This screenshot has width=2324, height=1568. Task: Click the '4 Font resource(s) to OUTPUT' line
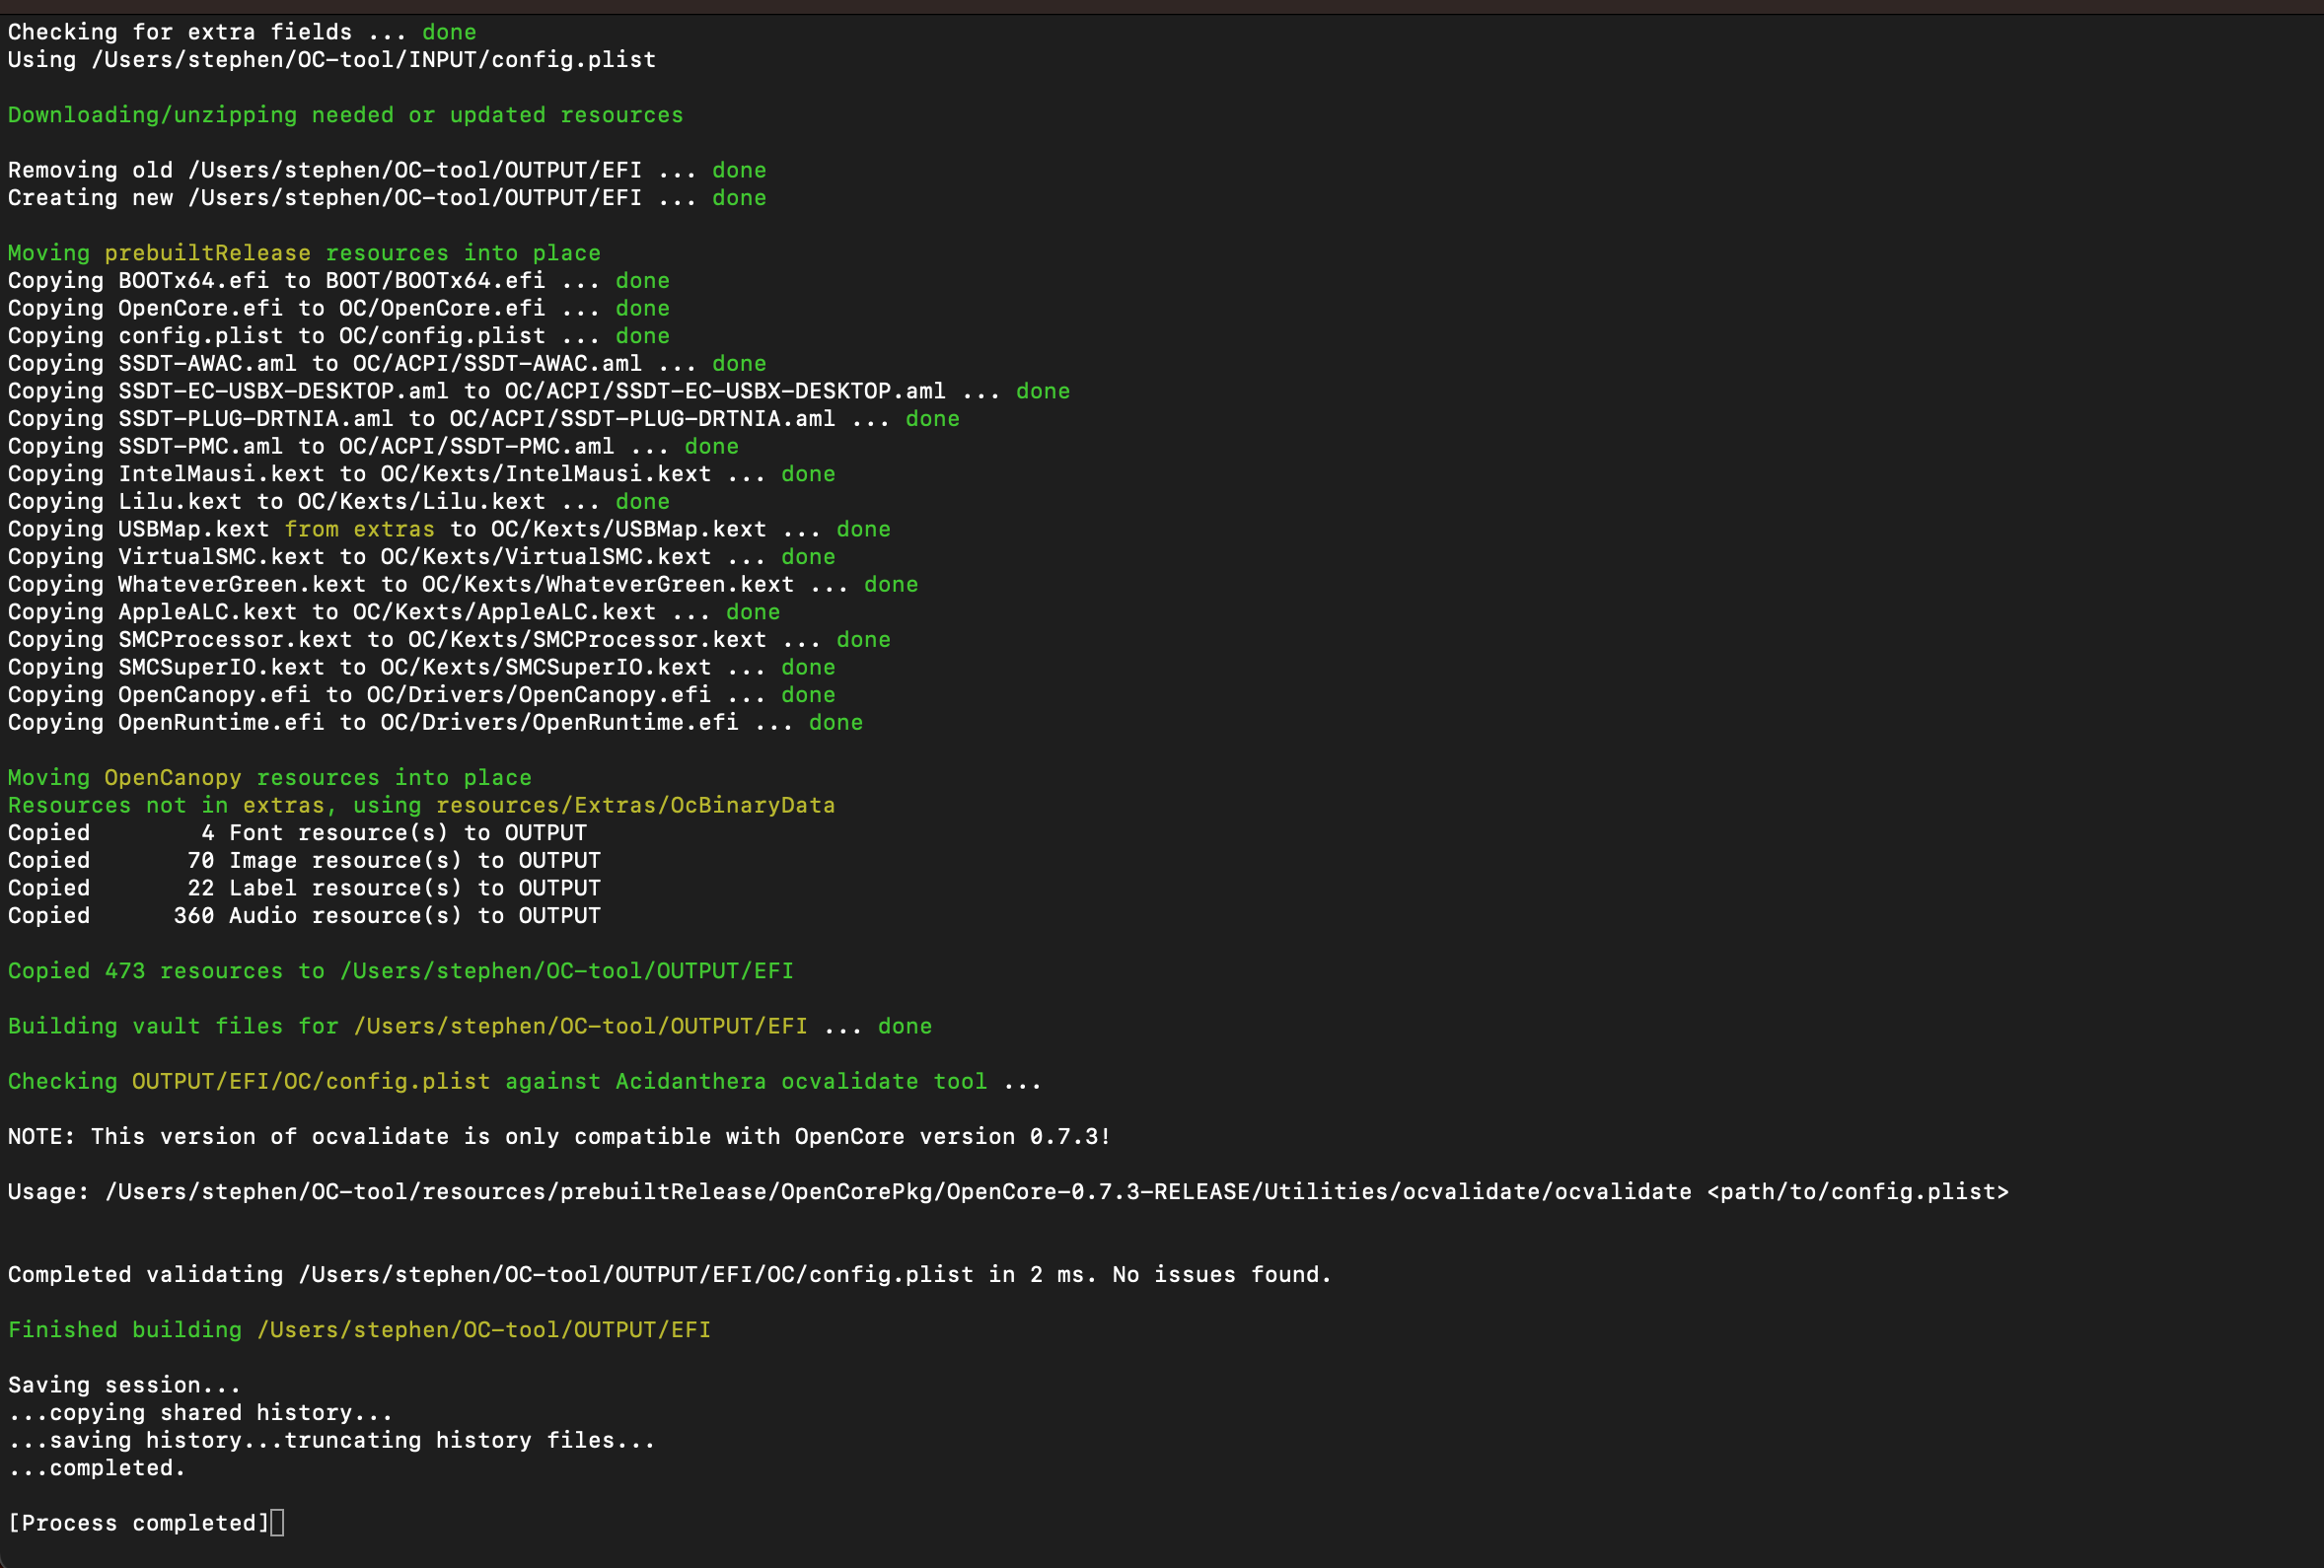click(297, 833)
